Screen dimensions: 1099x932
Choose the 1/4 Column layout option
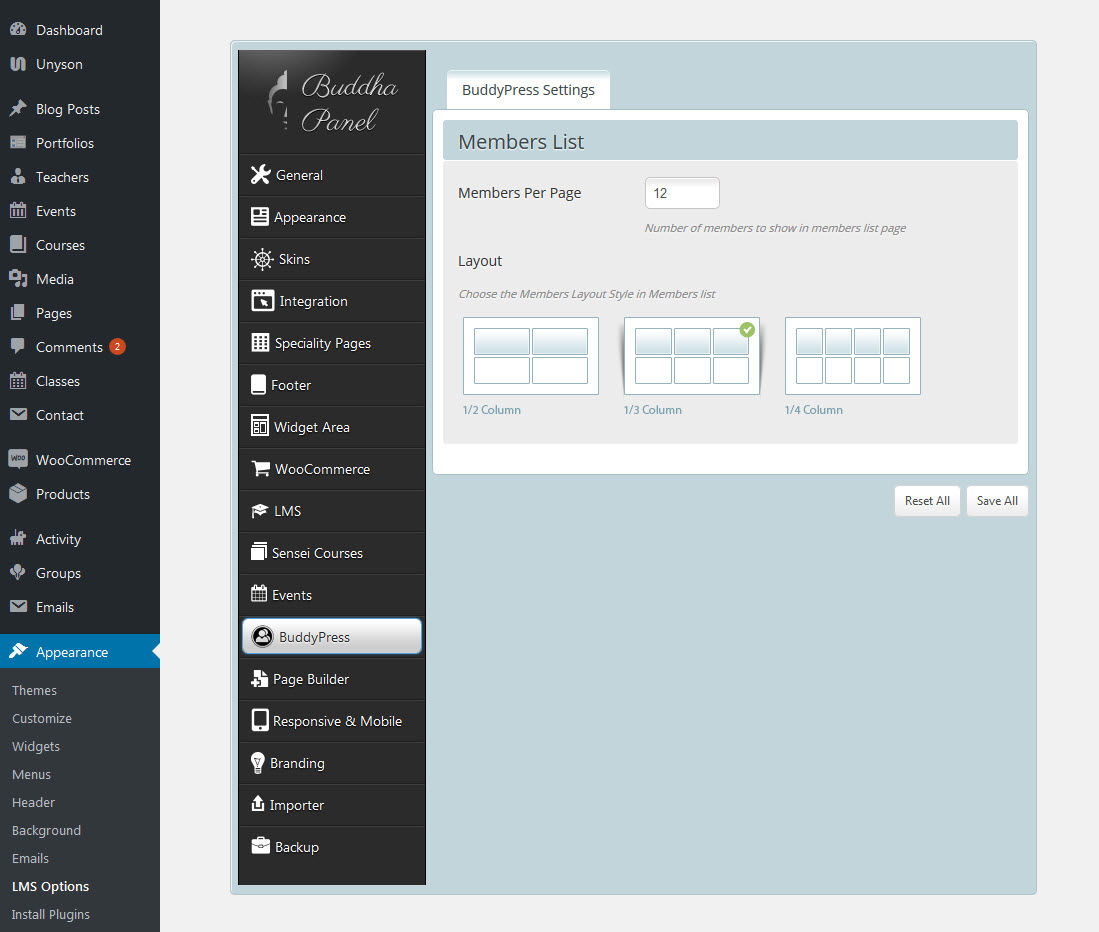pos(852,356)
